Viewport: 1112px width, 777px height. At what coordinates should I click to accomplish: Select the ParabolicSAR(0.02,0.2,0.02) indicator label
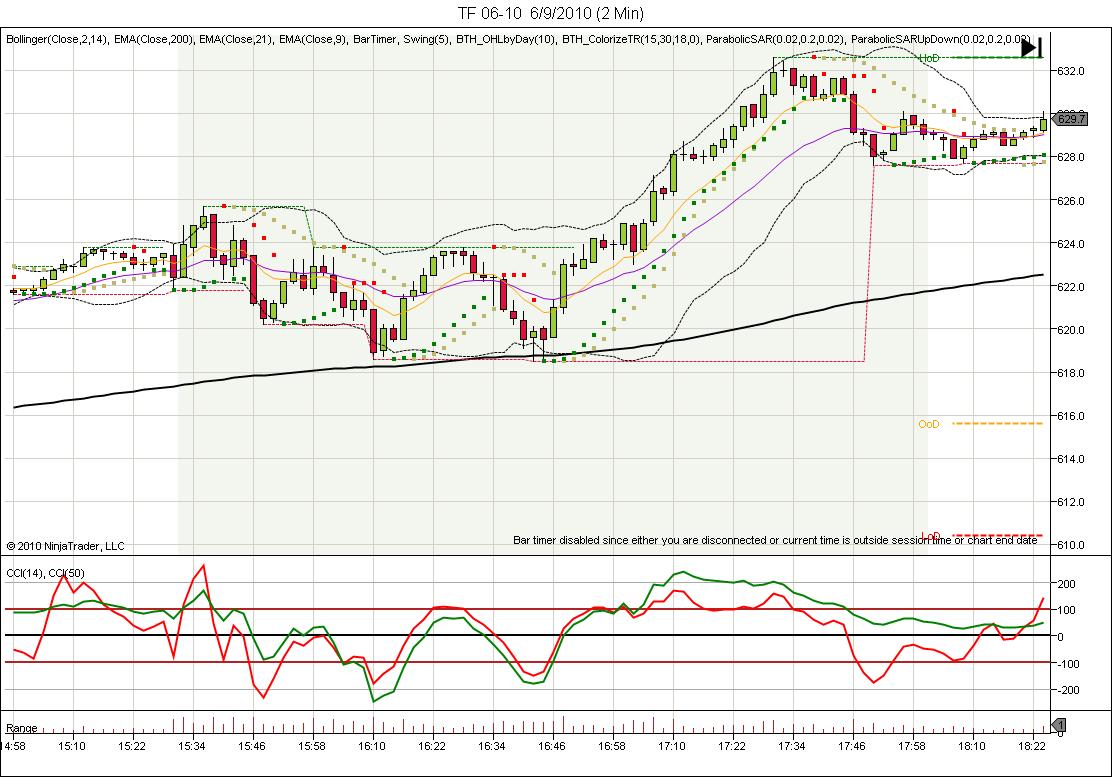tap(775, 39)
